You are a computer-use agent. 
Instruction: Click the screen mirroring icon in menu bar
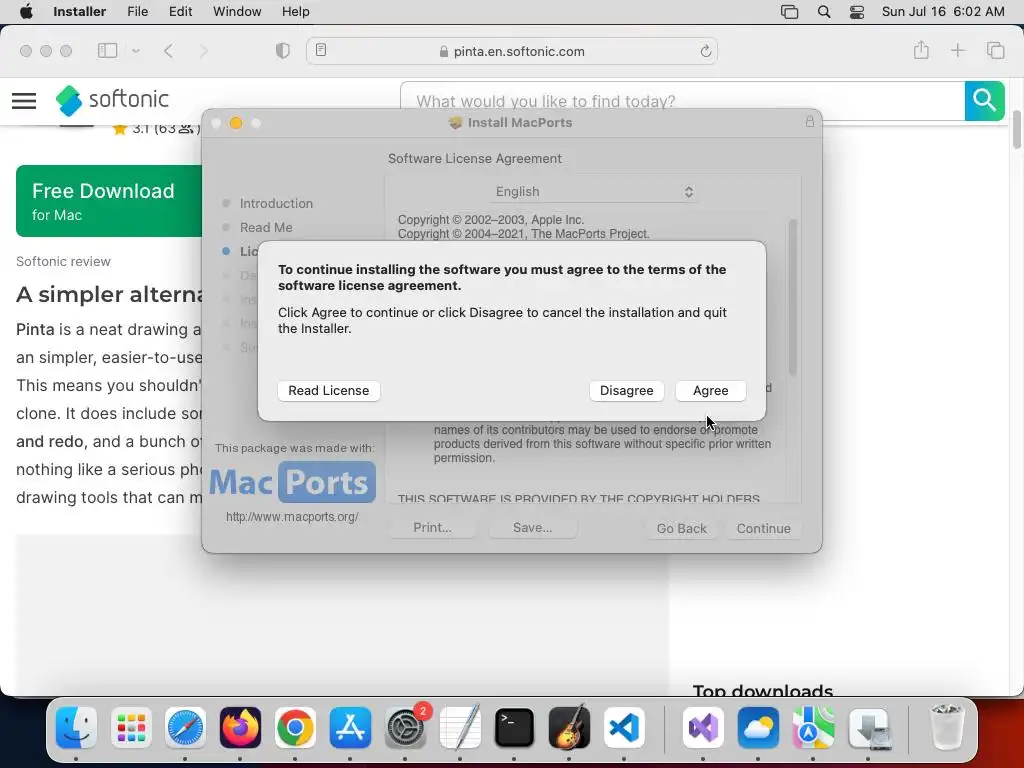pos(790,12)
